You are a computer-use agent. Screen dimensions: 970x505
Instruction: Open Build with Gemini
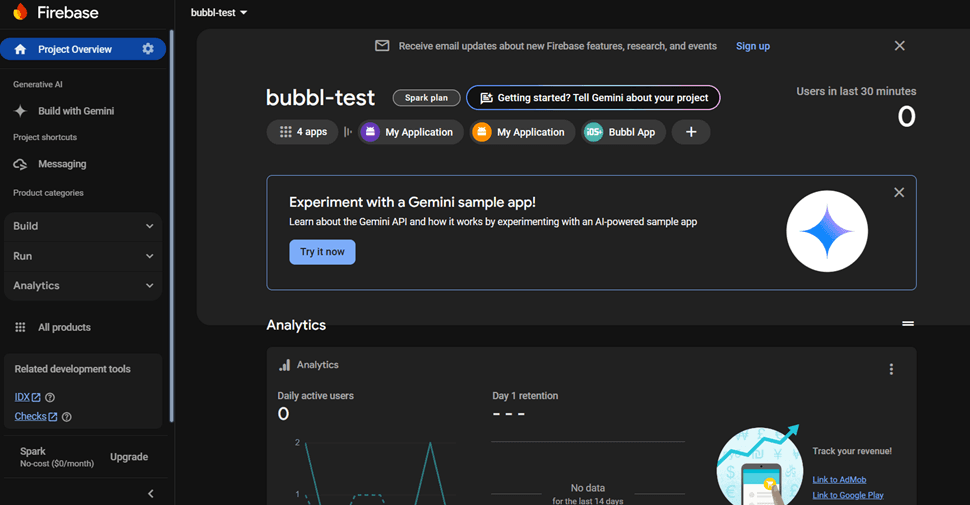(76, 111)
